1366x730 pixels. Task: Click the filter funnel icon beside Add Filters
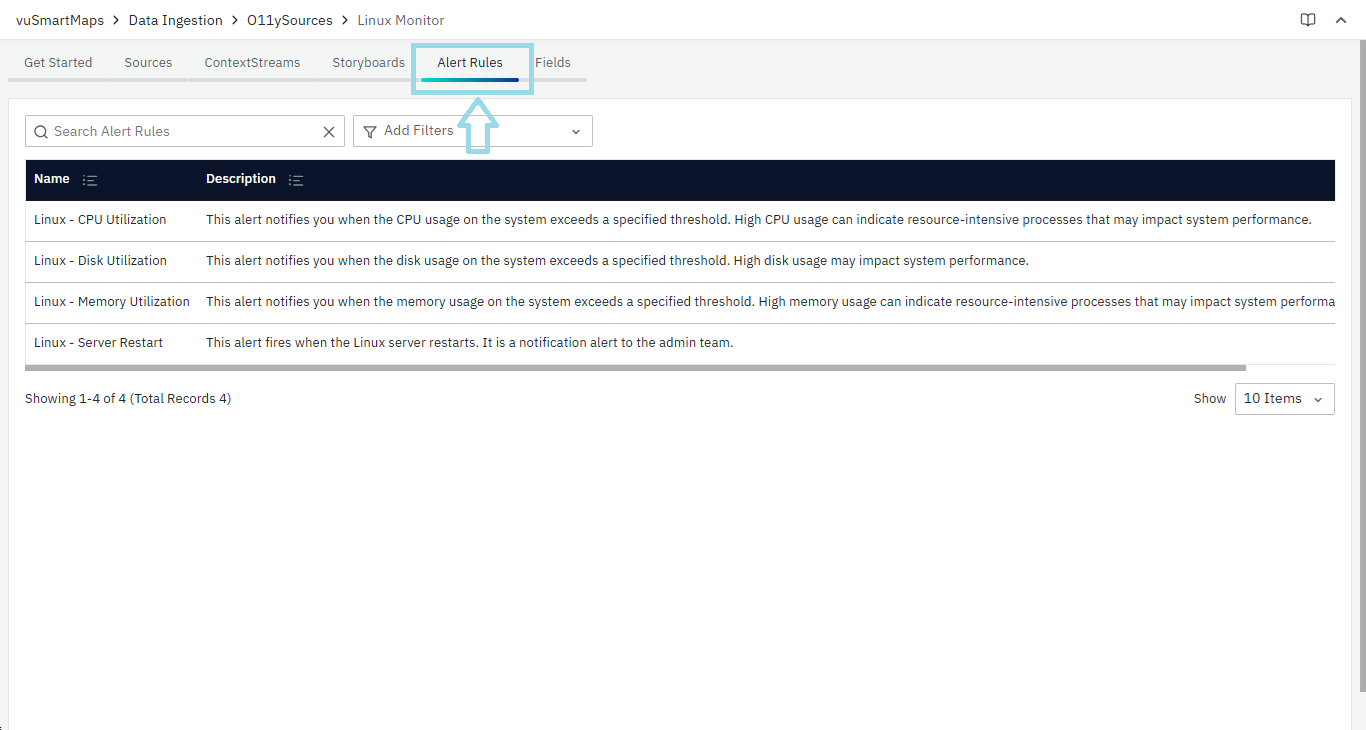point(371,131)
